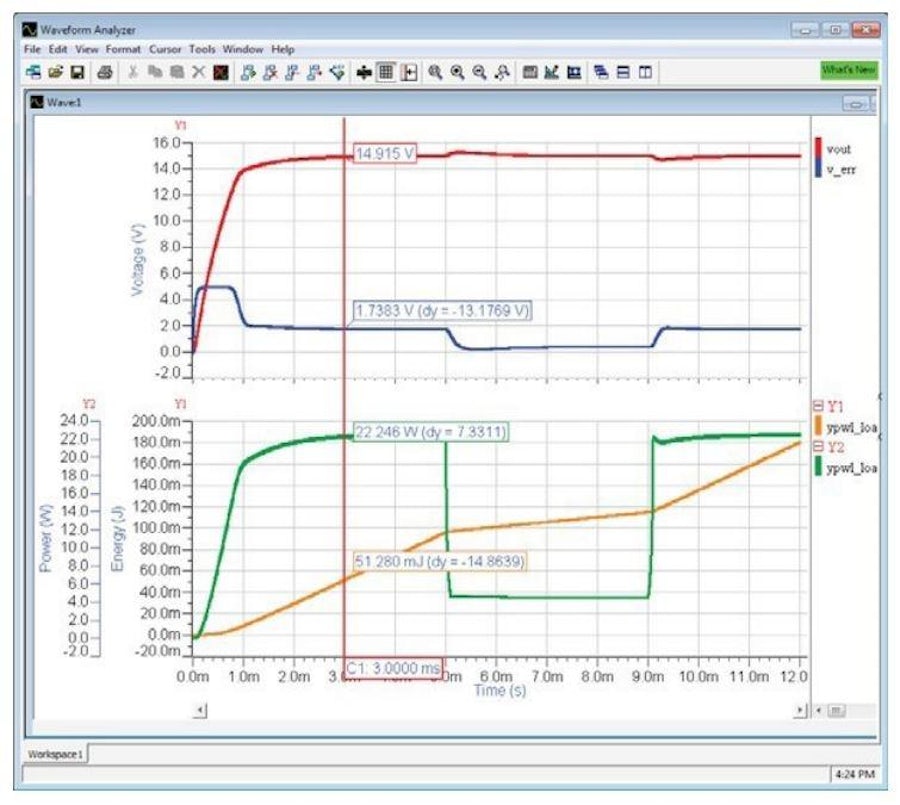Toggle the grid display icon
Screen dimensions: 900x805
point(385,70)
